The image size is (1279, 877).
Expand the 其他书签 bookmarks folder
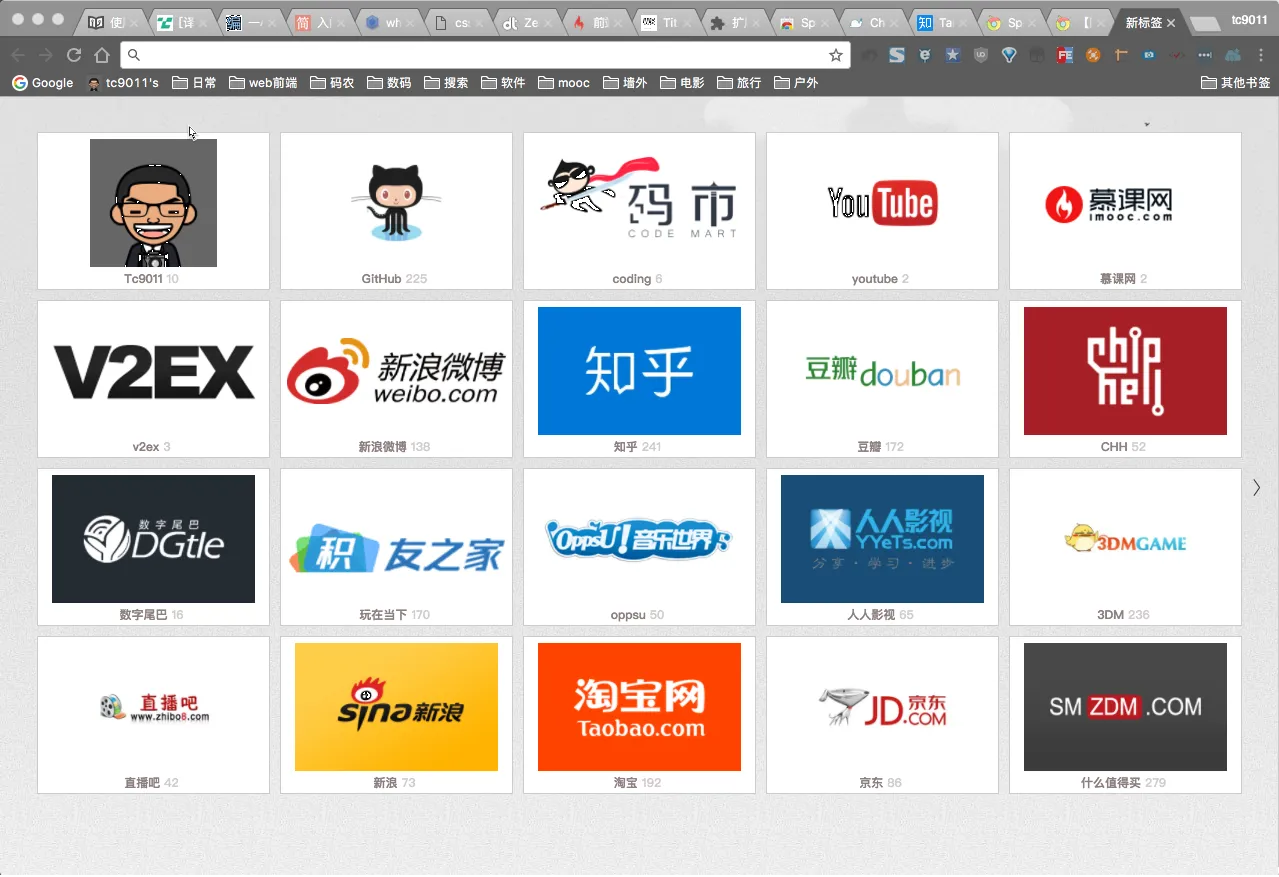pos(1235,83)
